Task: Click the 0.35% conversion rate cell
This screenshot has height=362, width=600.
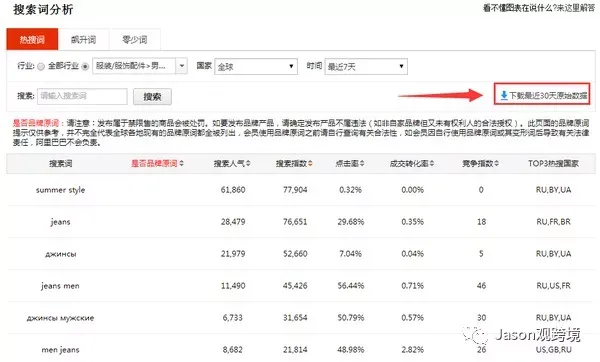Action: pos(412,222)
